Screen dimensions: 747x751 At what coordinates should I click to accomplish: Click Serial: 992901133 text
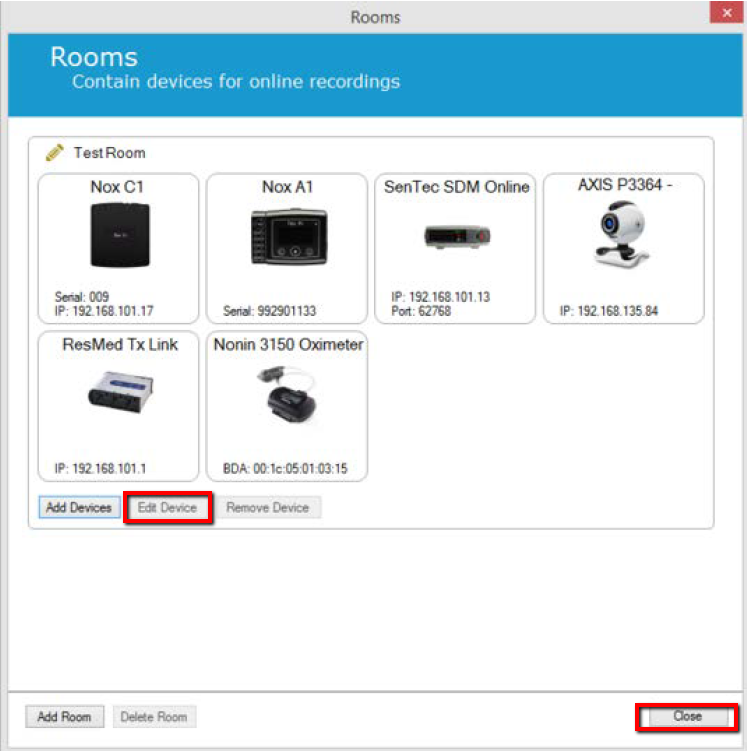270,311
